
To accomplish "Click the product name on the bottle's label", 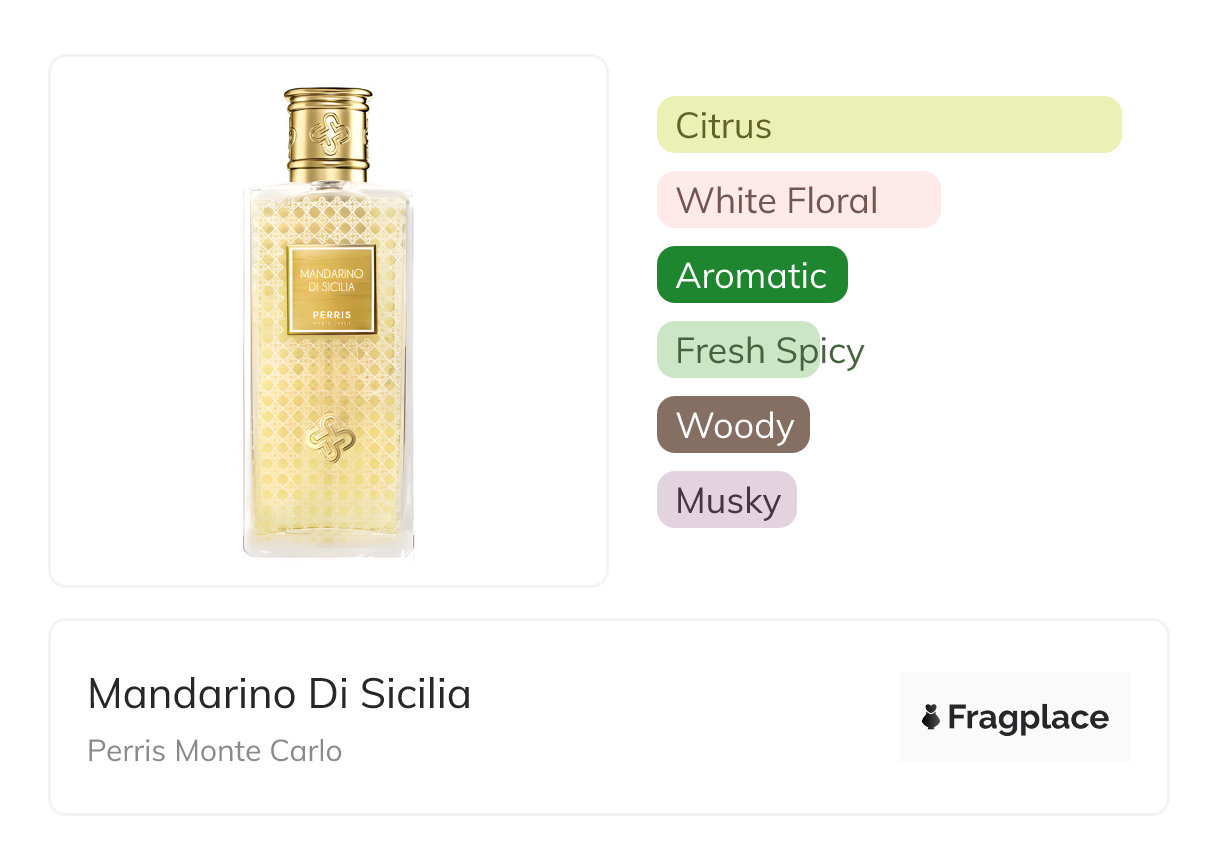I will pos(329,279).
